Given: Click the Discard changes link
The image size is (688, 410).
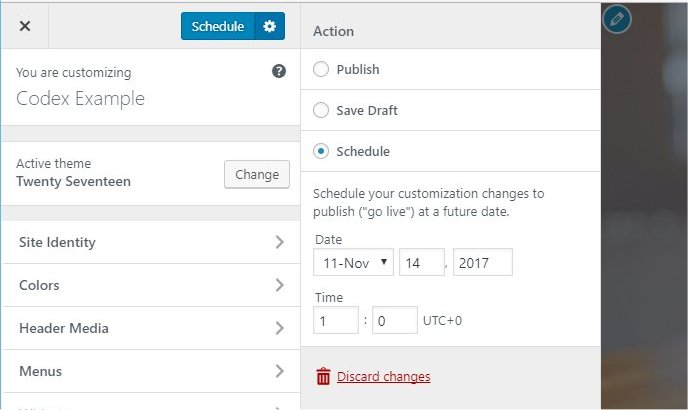Looking at the screenshot, I should [384, 377].
